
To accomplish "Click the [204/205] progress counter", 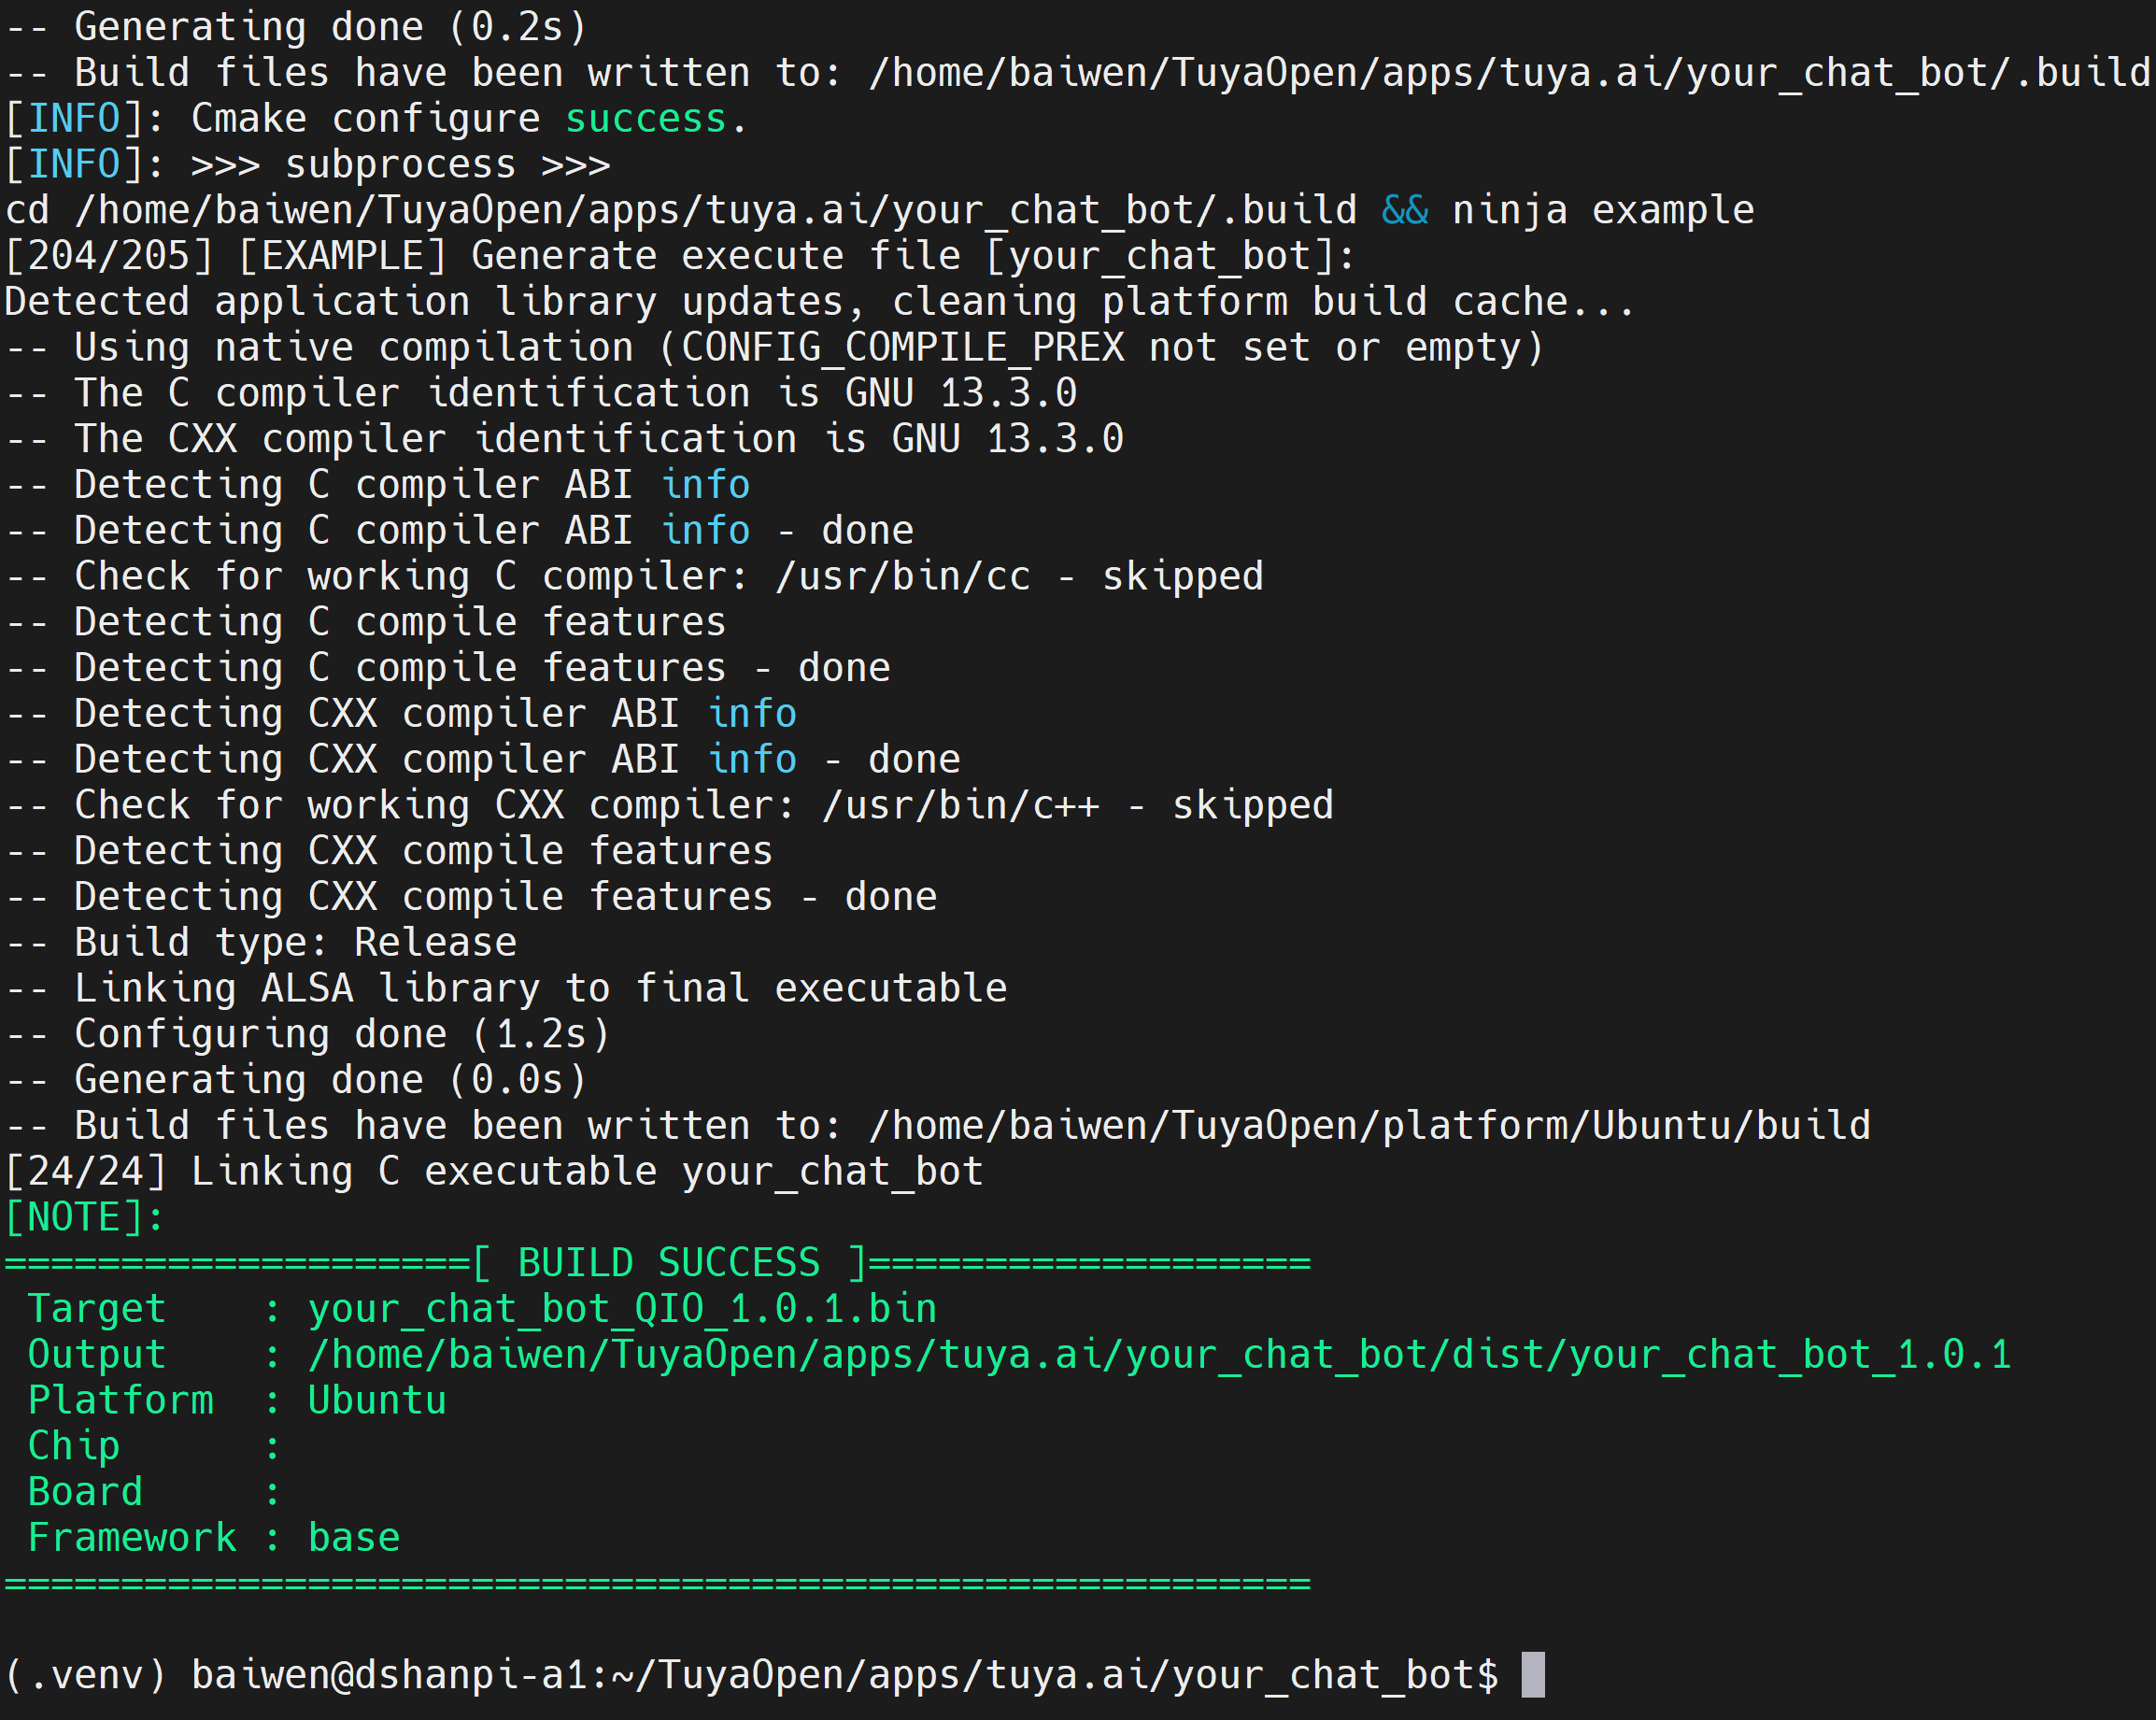I will 108,256.
